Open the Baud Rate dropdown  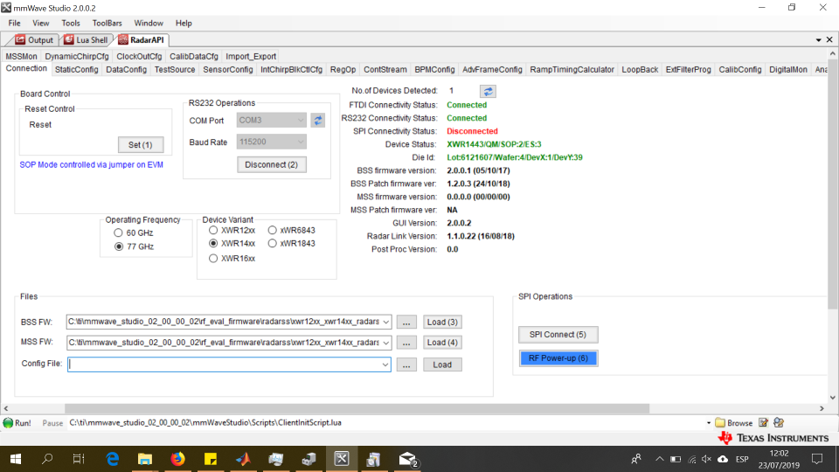click(271, 142)
